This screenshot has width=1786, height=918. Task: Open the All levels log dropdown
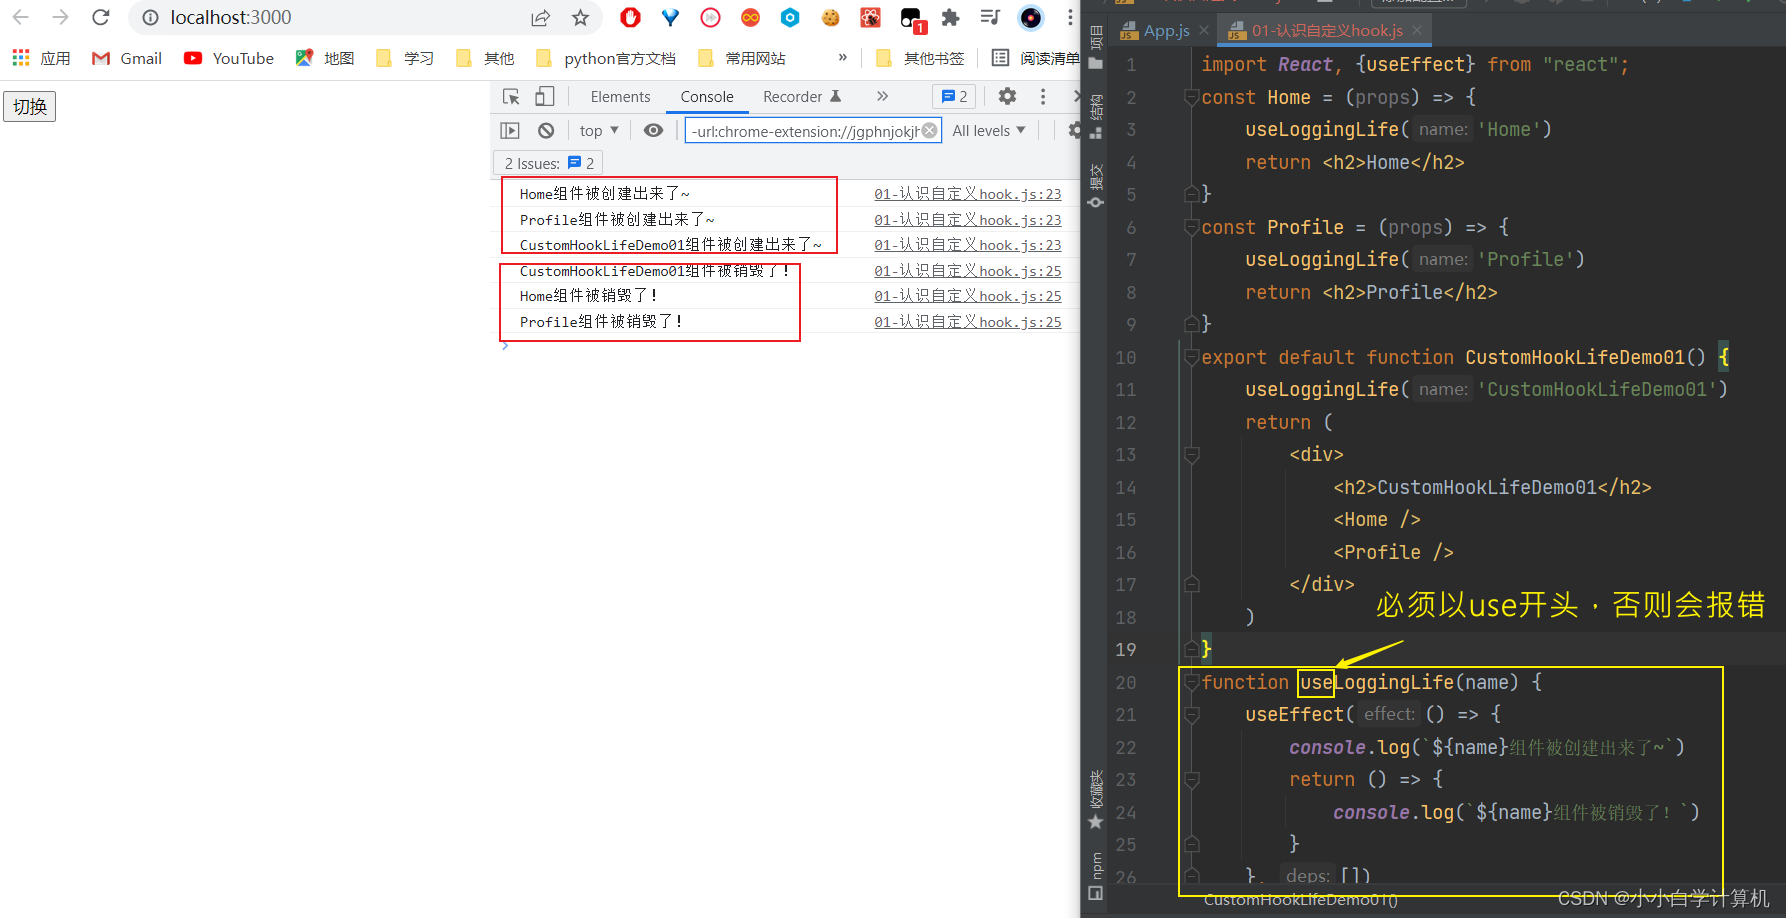(989, 130)
